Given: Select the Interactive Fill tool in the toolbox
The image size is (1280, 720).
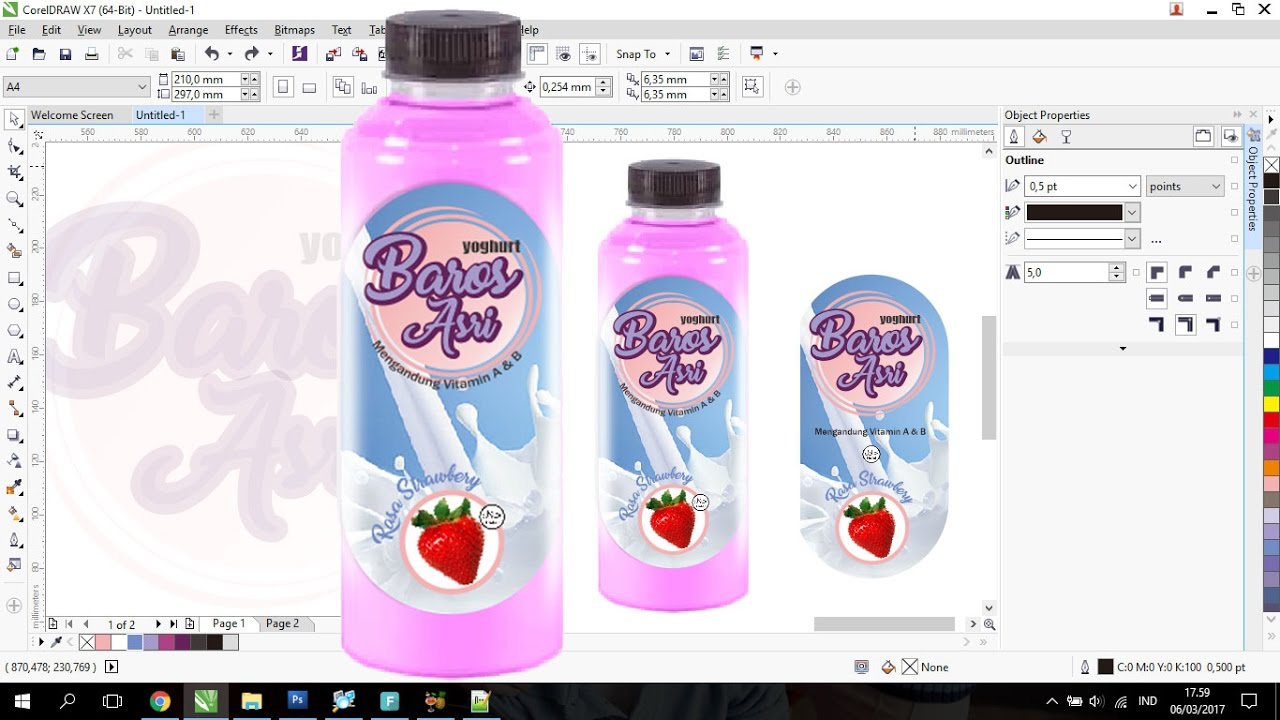Looking at the screenshot, I should pyautogui.click(x=15, y=513).
